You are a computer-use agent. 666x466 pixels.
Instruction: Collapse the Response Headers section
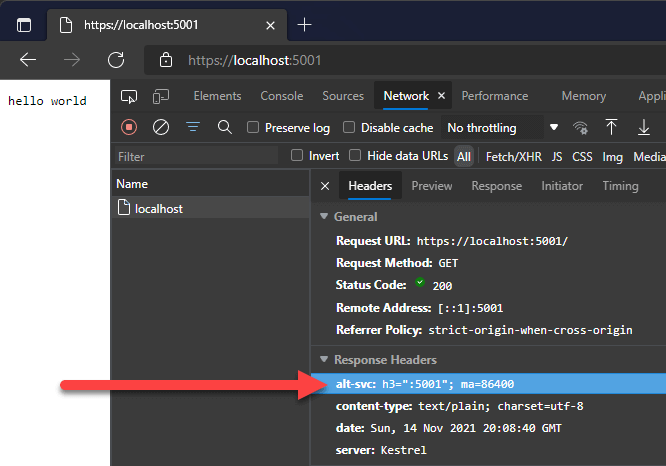tap(323, 360)
